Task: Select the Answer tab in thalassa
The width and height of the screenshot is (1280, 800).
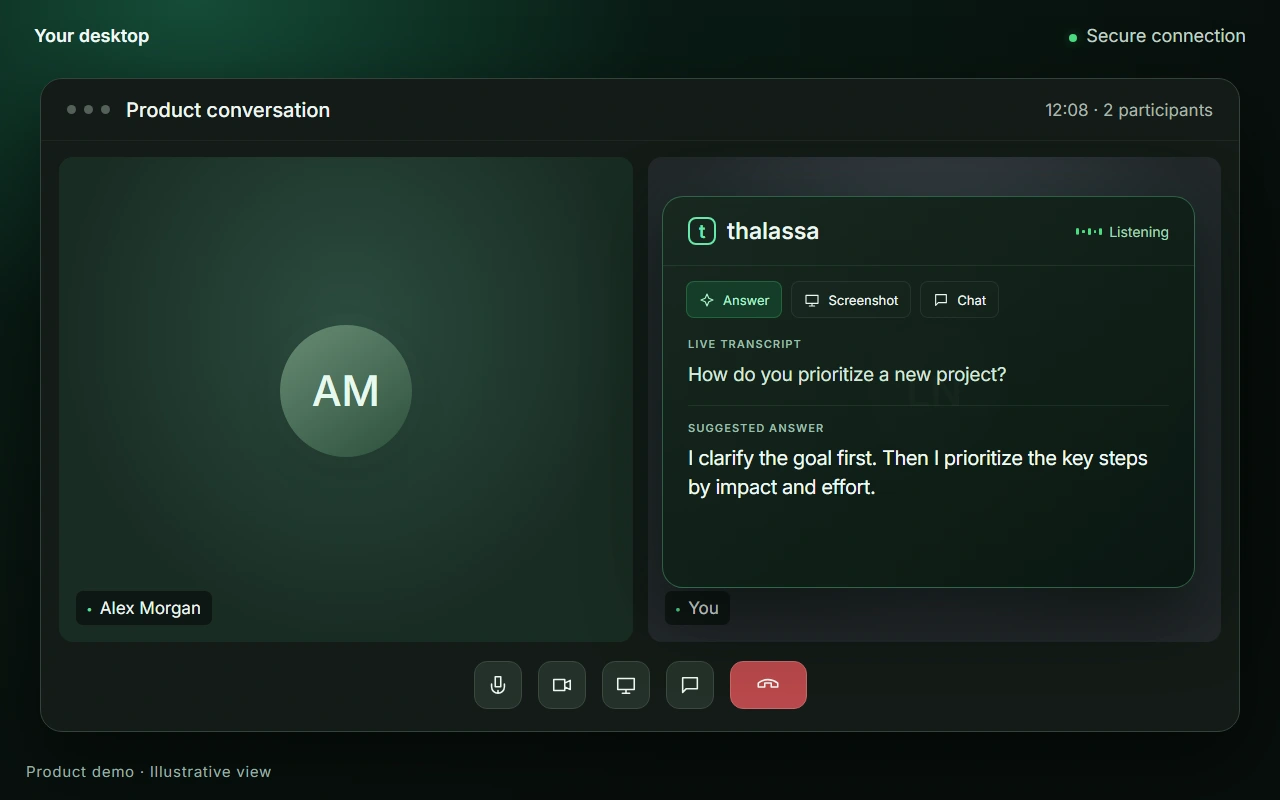Action: point(734,300)
